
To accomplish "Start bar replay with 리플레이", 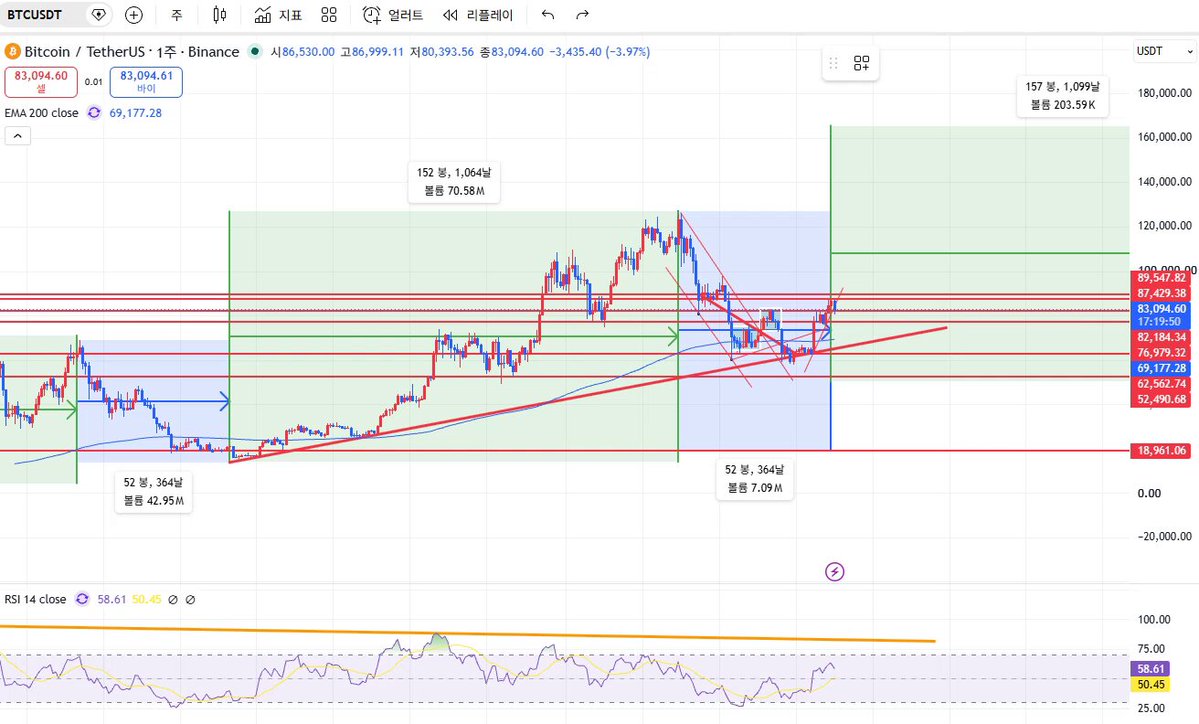I will [x=478, y=15].
